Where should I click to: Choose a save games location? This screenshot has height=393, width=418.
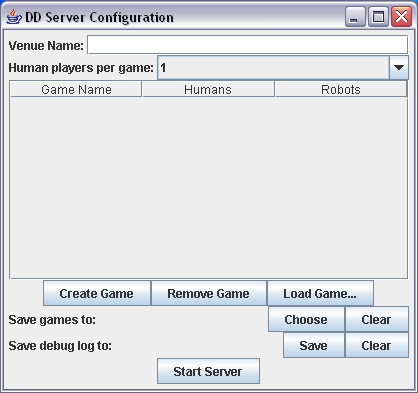click(x=306, y=319)
